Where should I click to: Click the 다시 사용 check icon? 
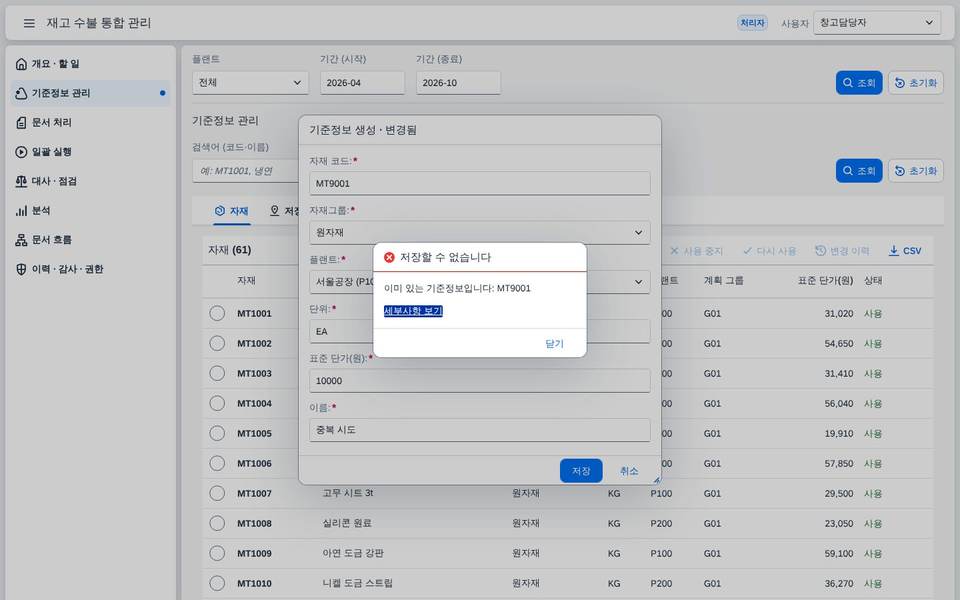pos(748,250)
